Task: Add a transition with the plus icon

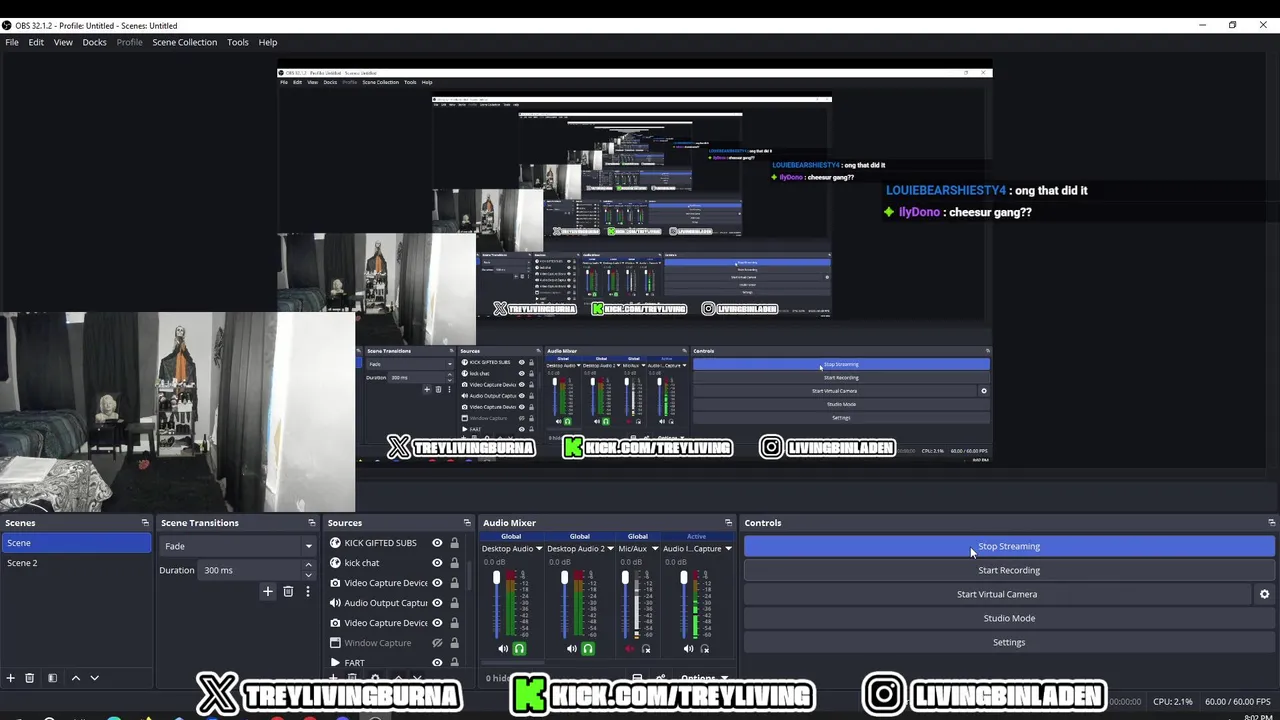Action: (267, 591)
